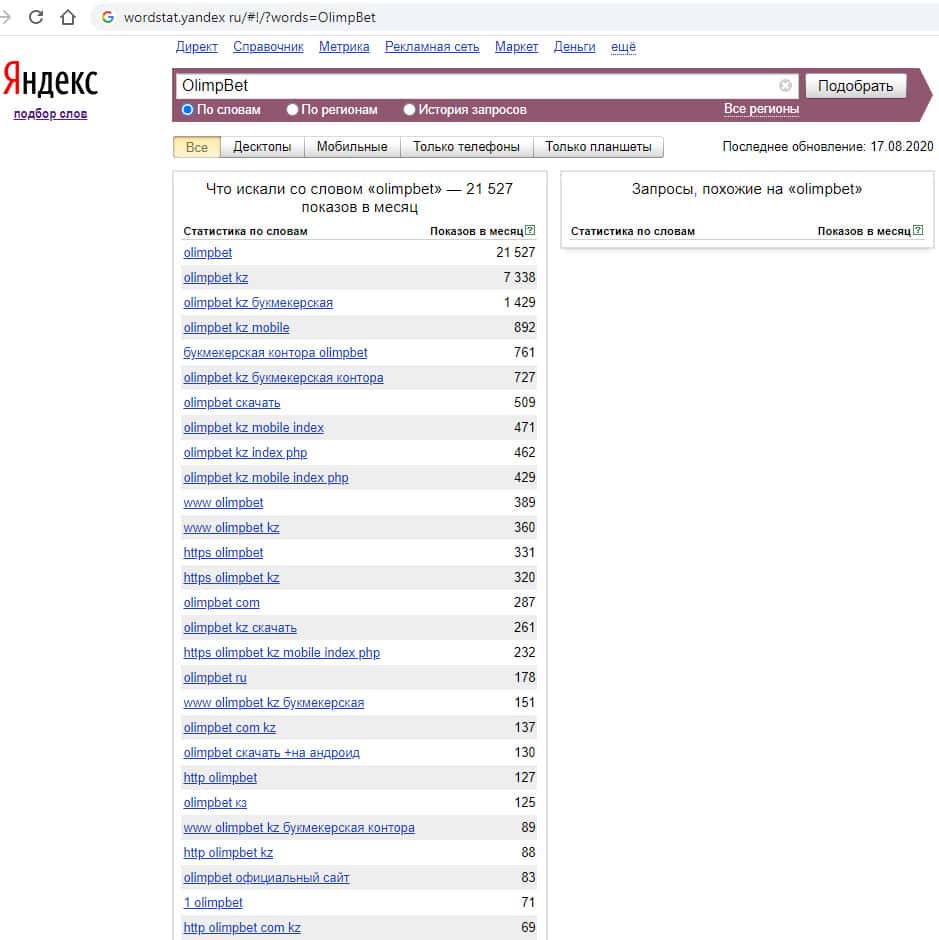Open the olimpbet kz index php link

click(245, 453)
